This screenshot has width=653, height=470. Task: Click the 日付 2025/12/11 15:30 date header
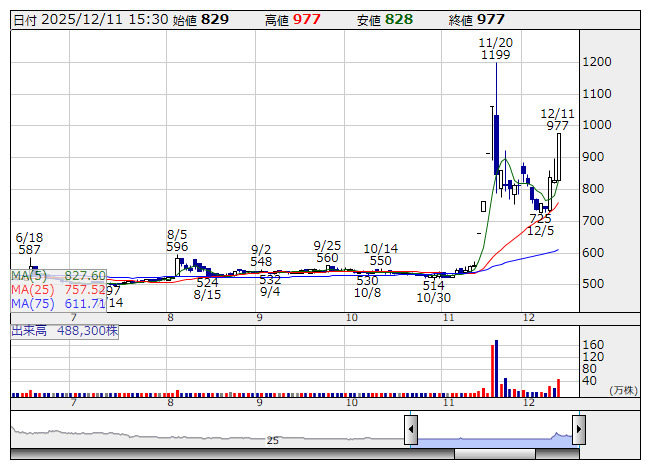click(x=90, y=19)
